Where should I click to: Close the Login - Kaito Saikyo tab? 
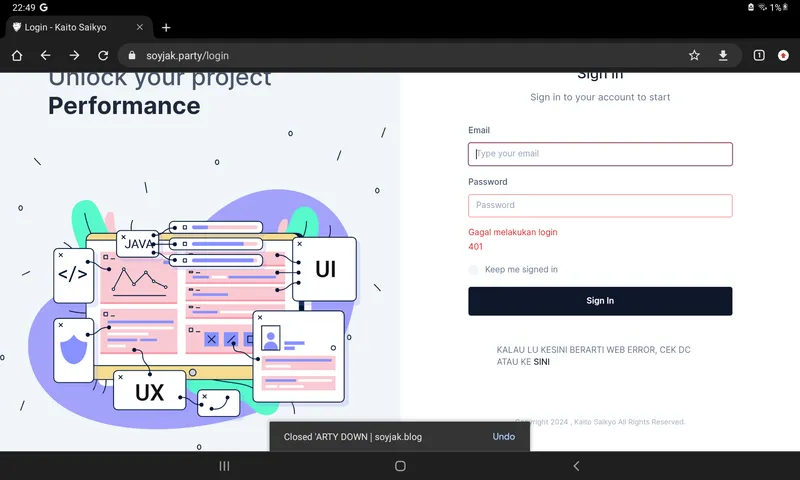pos(139,28)
